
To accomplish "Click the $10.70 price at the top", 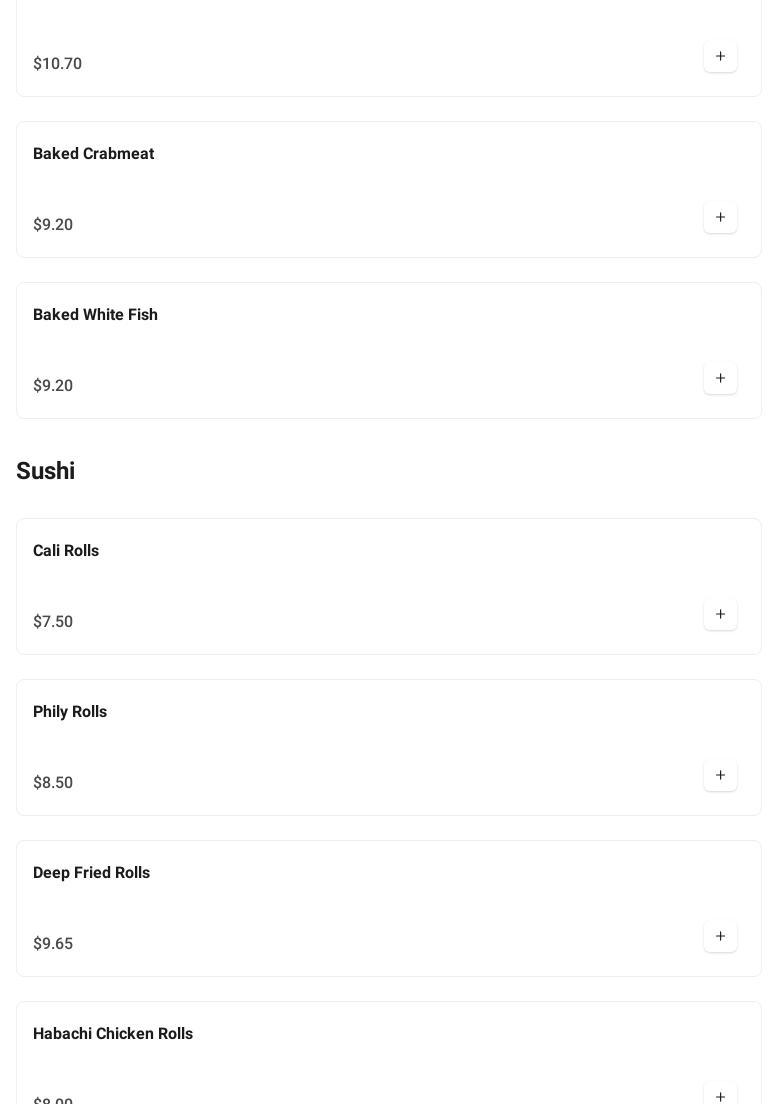I will coord(57,64).
